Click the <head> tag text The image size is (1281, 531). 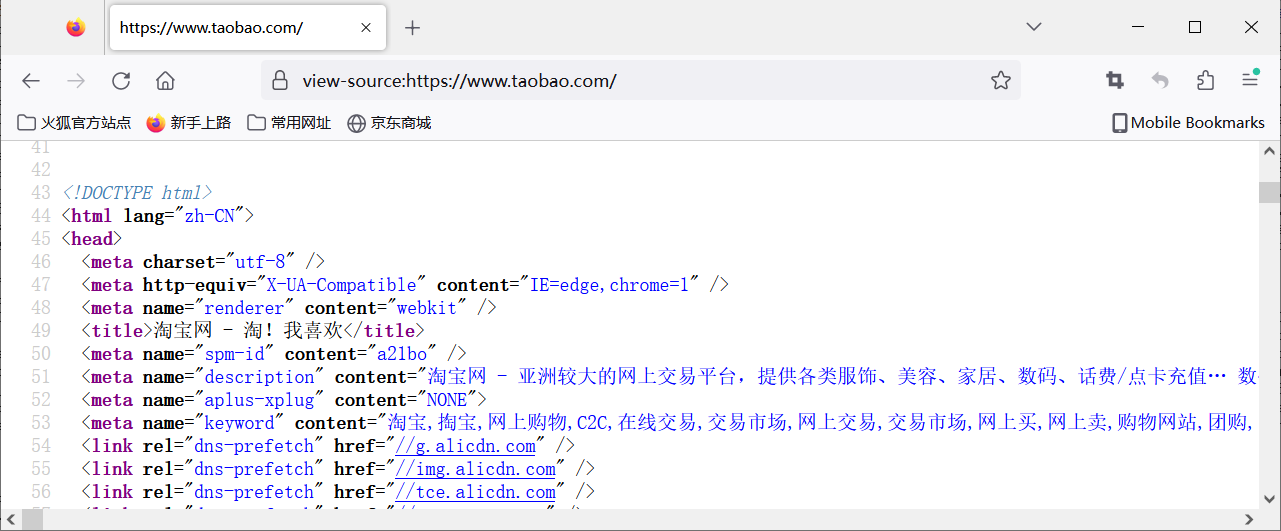91,239
